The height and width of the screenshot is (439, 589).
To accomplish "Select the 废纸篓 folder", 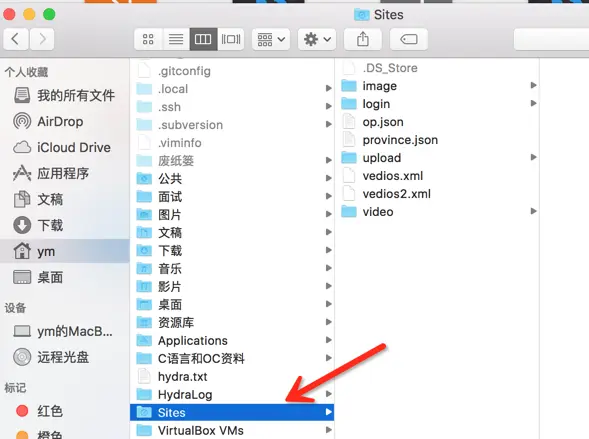I will pos(232,161).
